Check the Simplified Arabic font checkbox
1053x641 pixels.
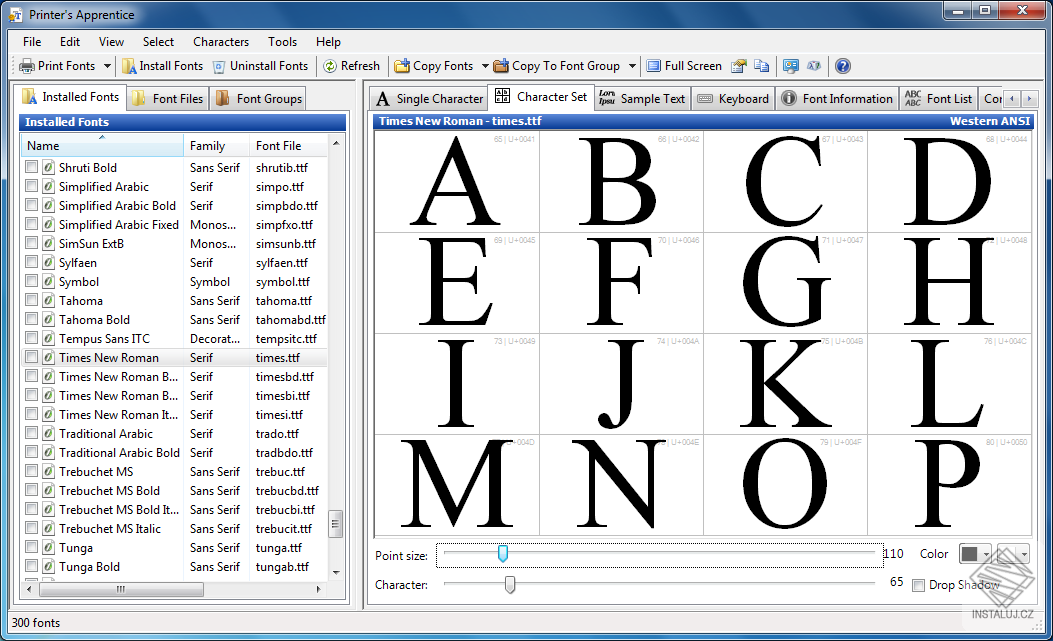tap(32, 185)
